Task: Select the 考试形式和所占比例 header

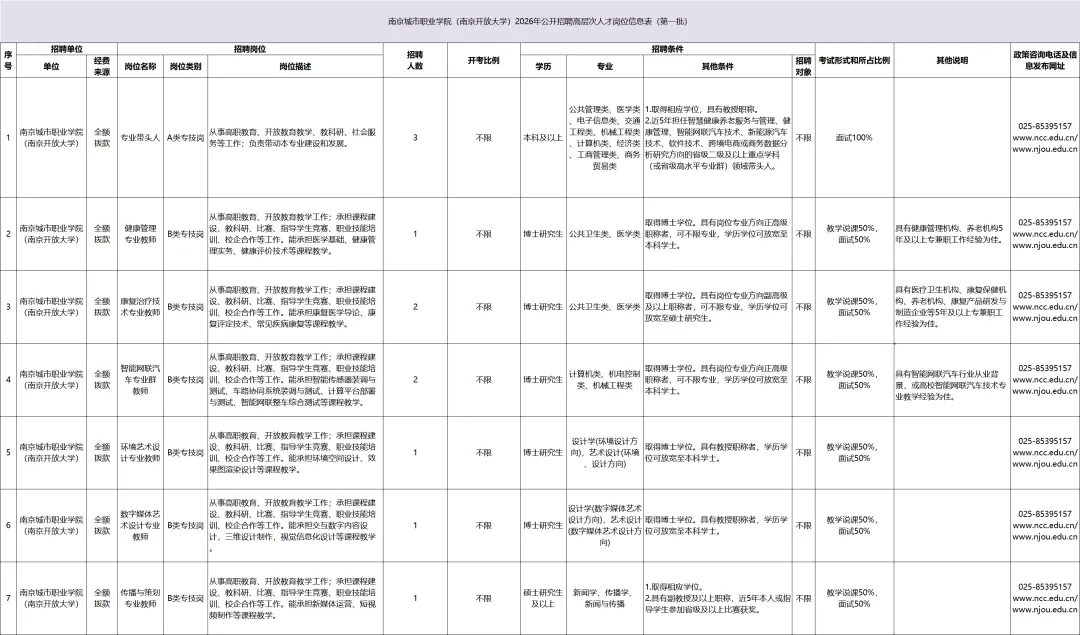Action: pyautogui.click(x=854, y=60)
